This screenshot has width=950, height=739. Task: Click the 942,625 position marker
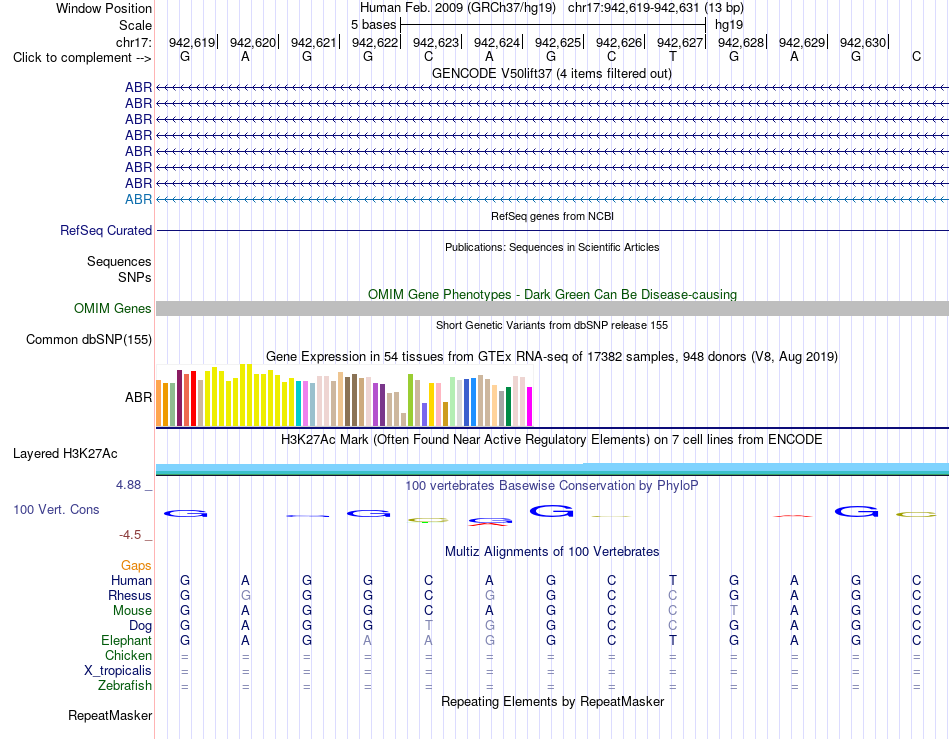[x=558, y=42]
